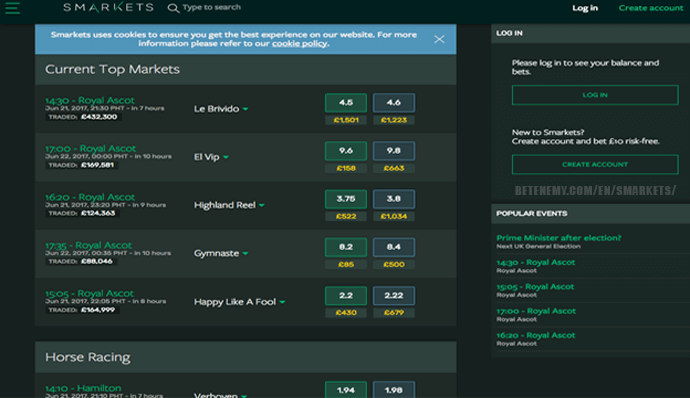This screenshot has width=690, height=398.
Task: Click traded amount £432,300
Action: tap(99, 117)
